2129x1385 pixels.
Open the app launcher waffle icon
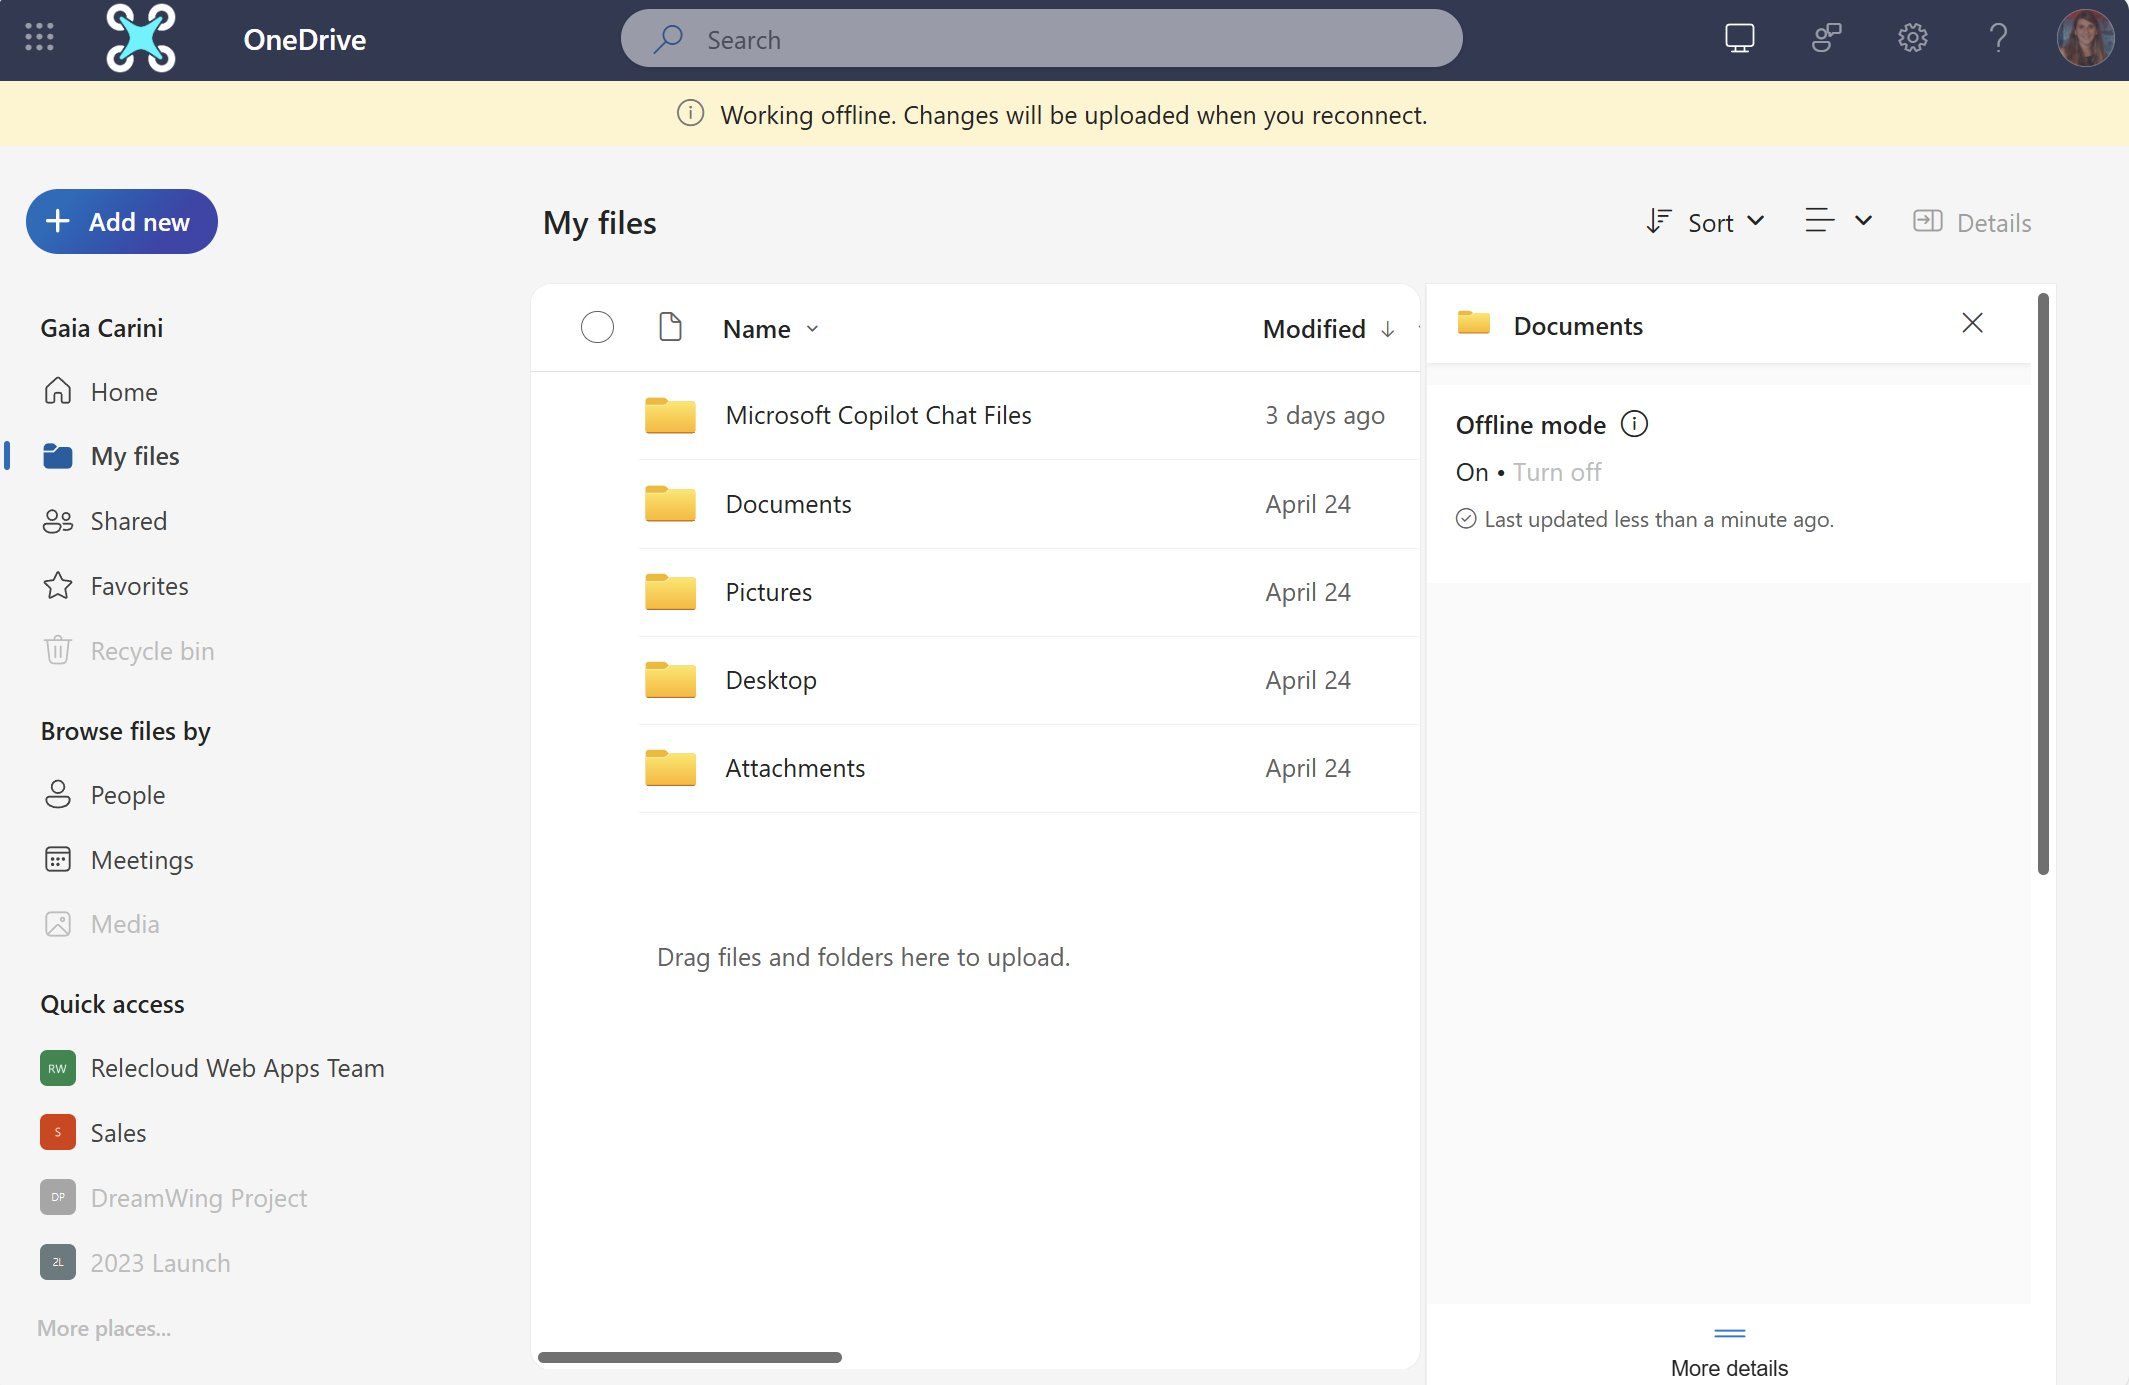tap(39, 38)
